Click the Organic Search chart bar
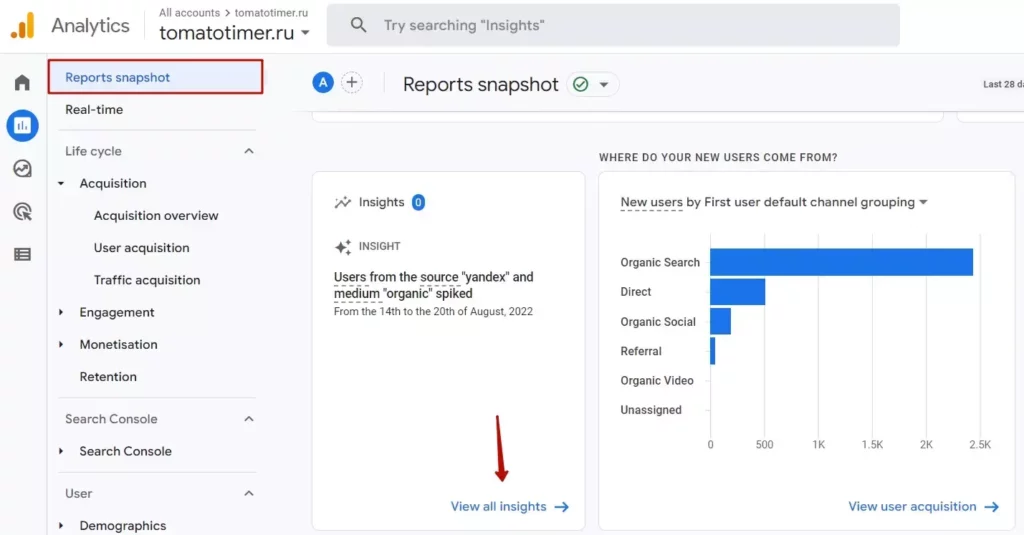1024x535 pixels. click(x=841, y=262)
